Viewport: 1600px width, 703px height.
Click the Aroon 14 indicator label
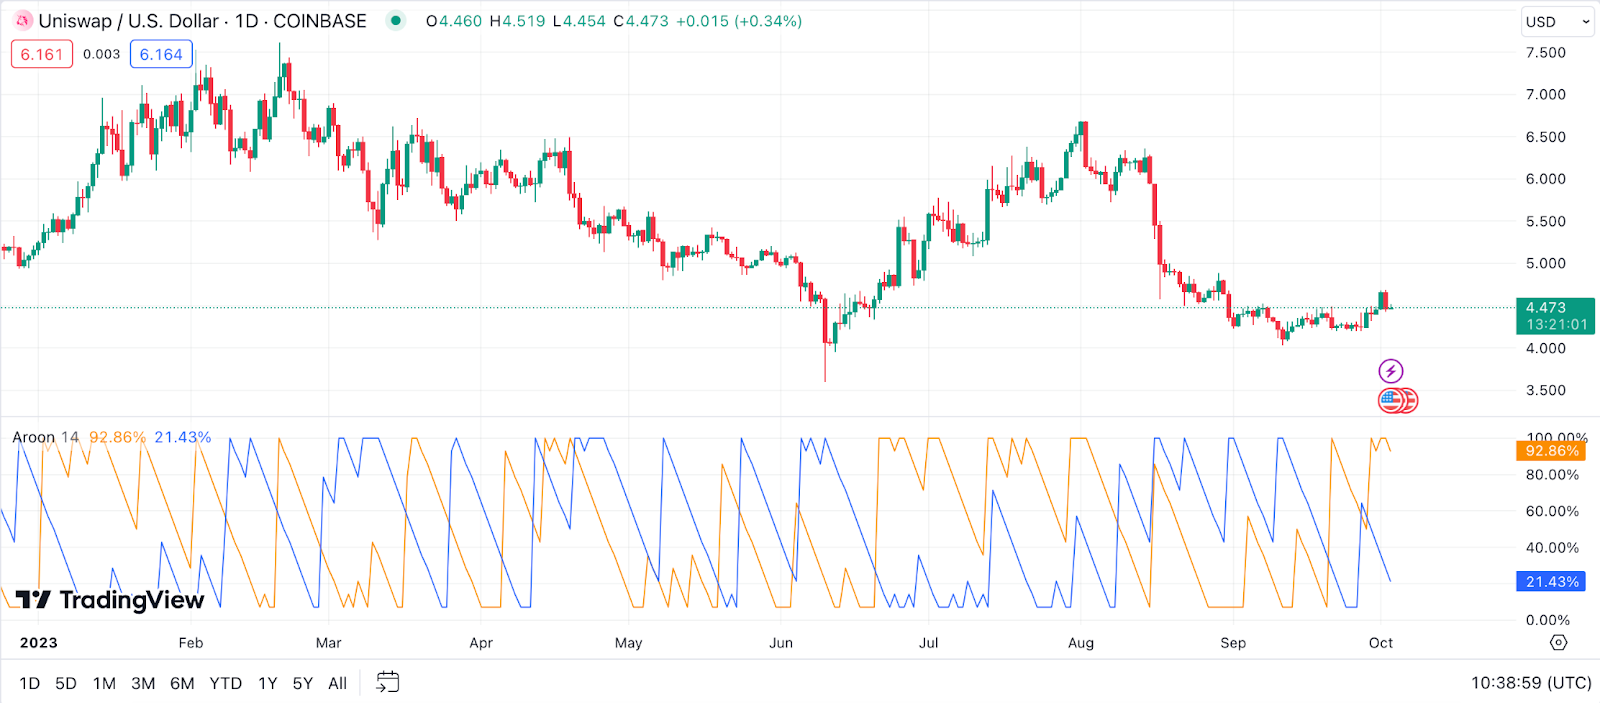45,437
